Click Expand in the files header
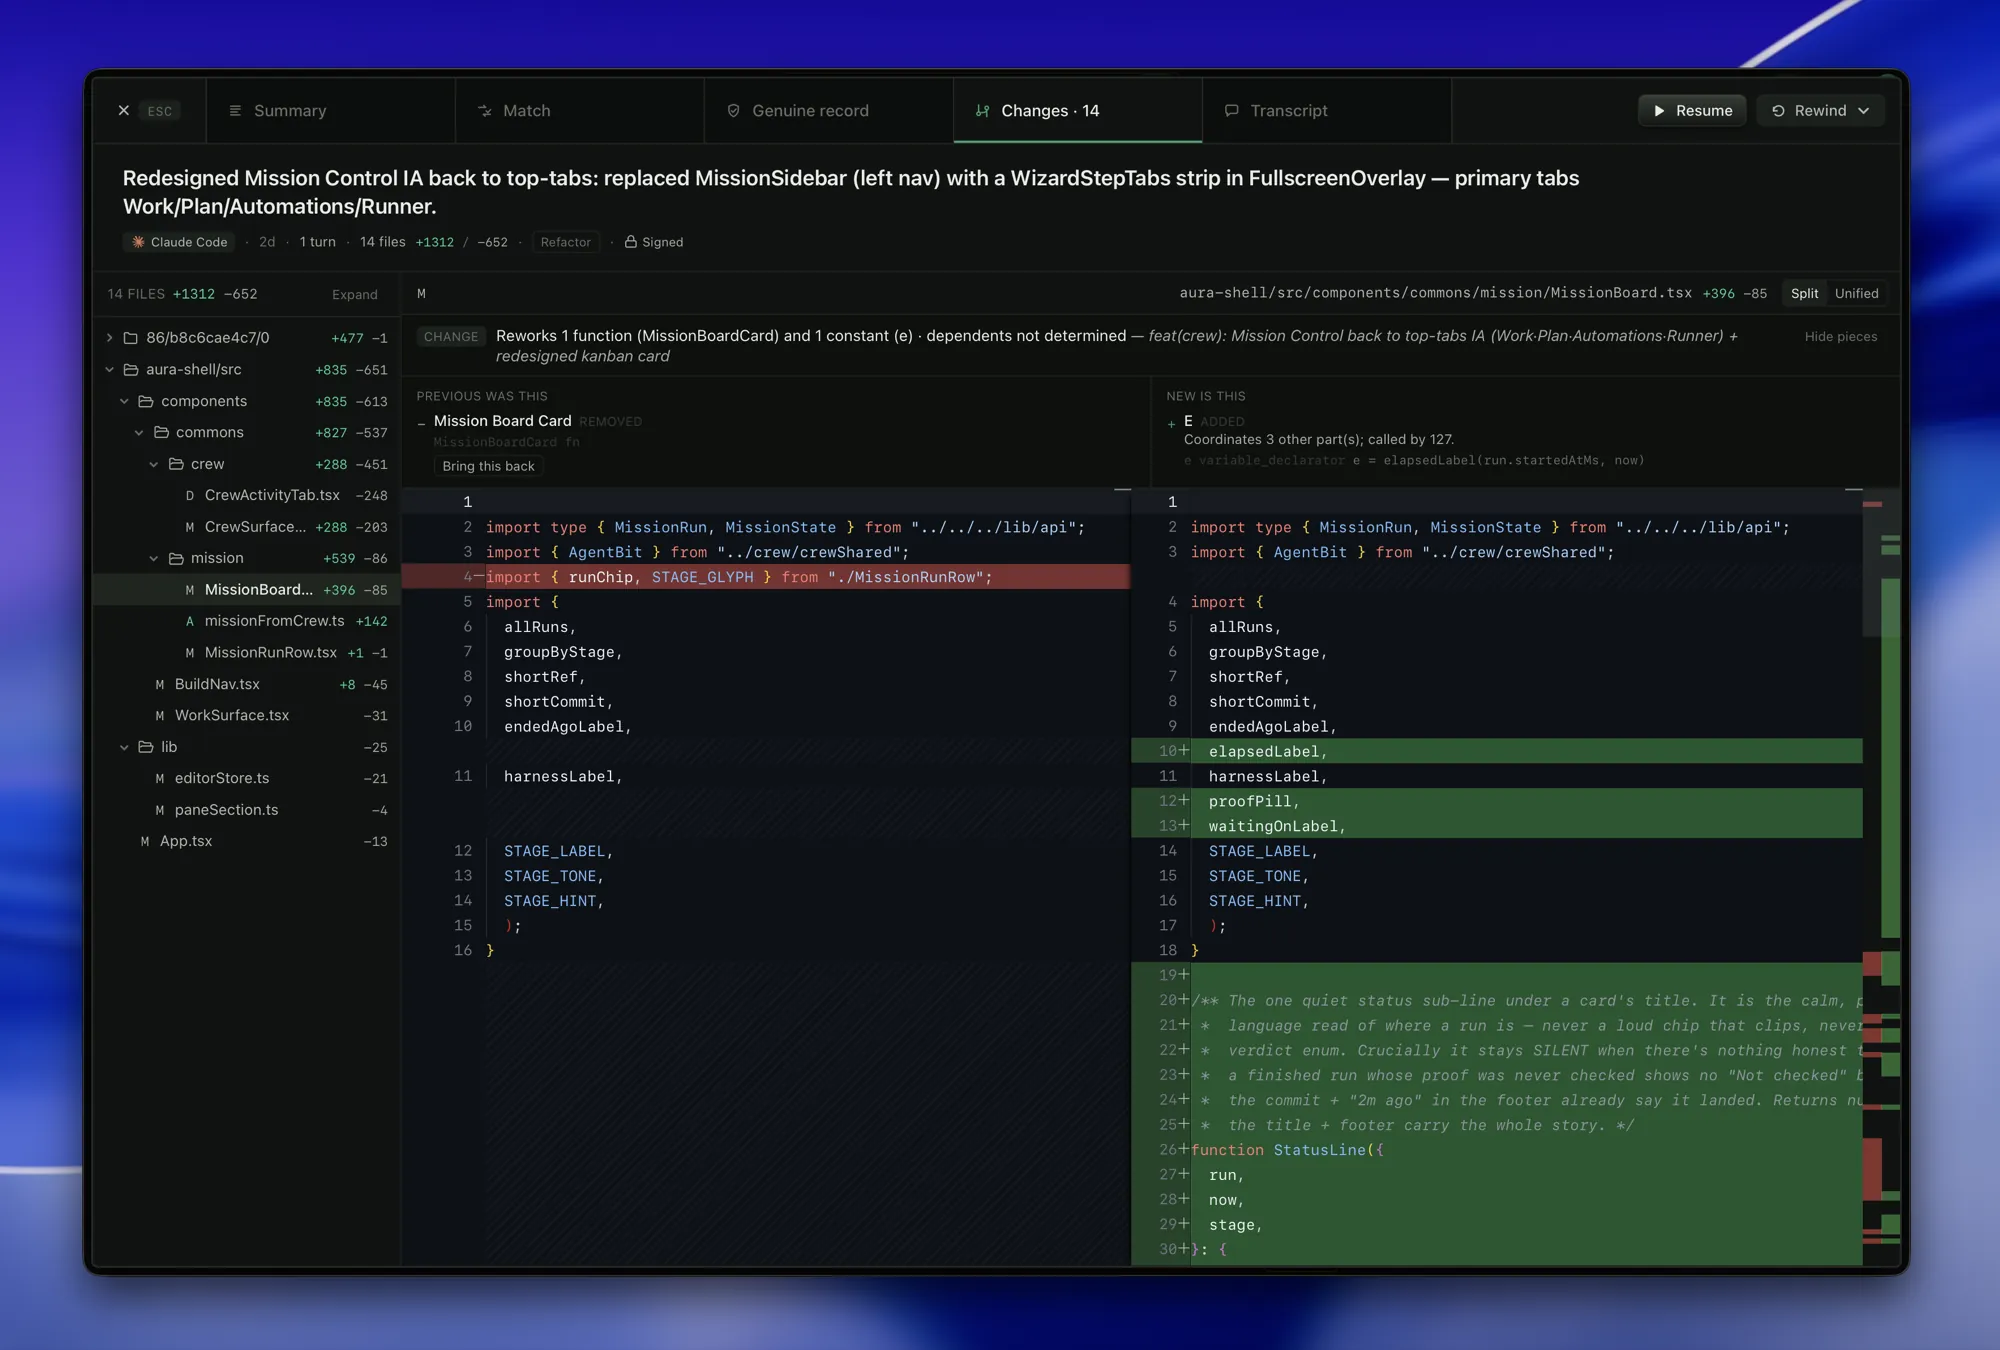This screenshot has height=1350, width=2000. click(355, 294)
